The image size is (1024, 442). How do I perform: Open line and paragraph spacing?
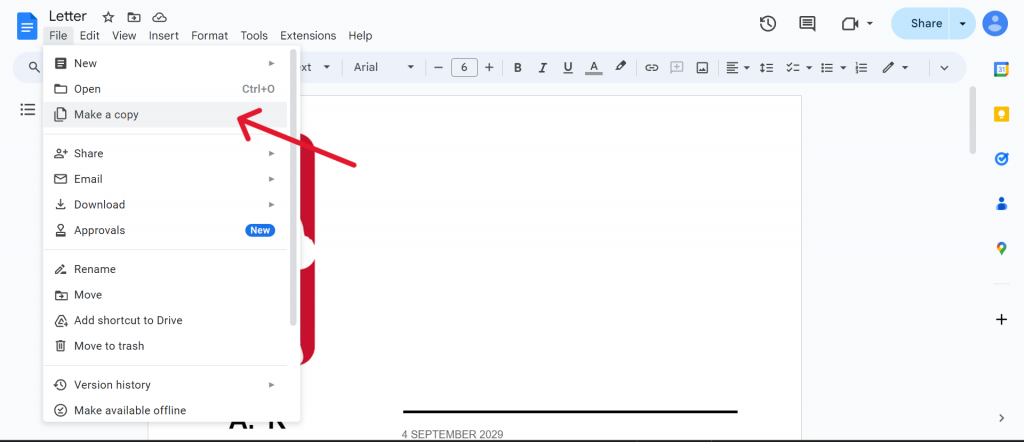click(x=767, y=67)
